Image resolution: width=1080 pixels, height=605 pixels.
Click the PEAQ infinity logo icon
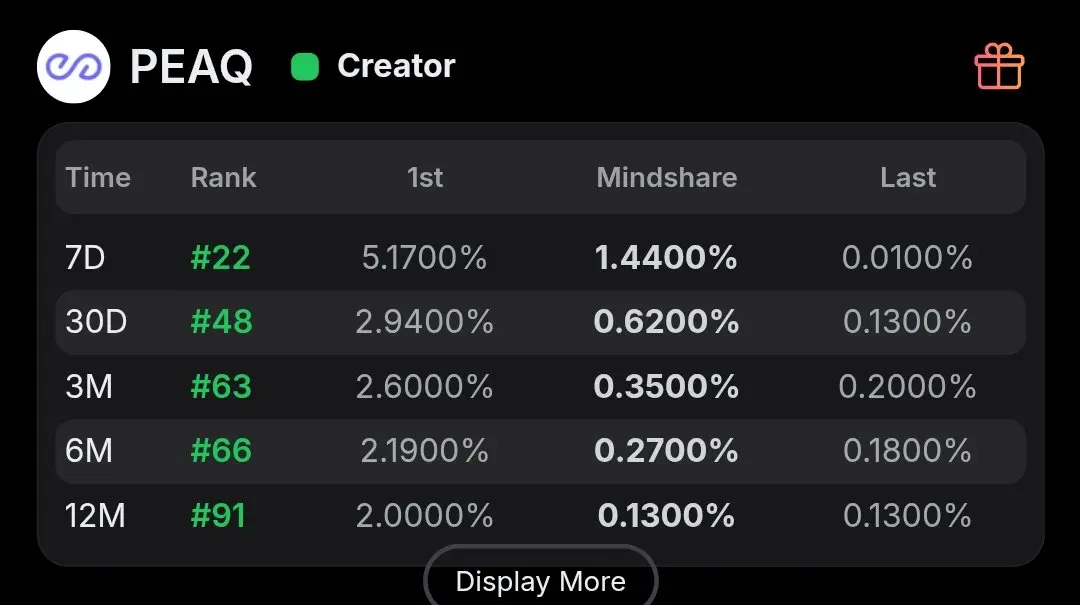click(x=74, y=67)
